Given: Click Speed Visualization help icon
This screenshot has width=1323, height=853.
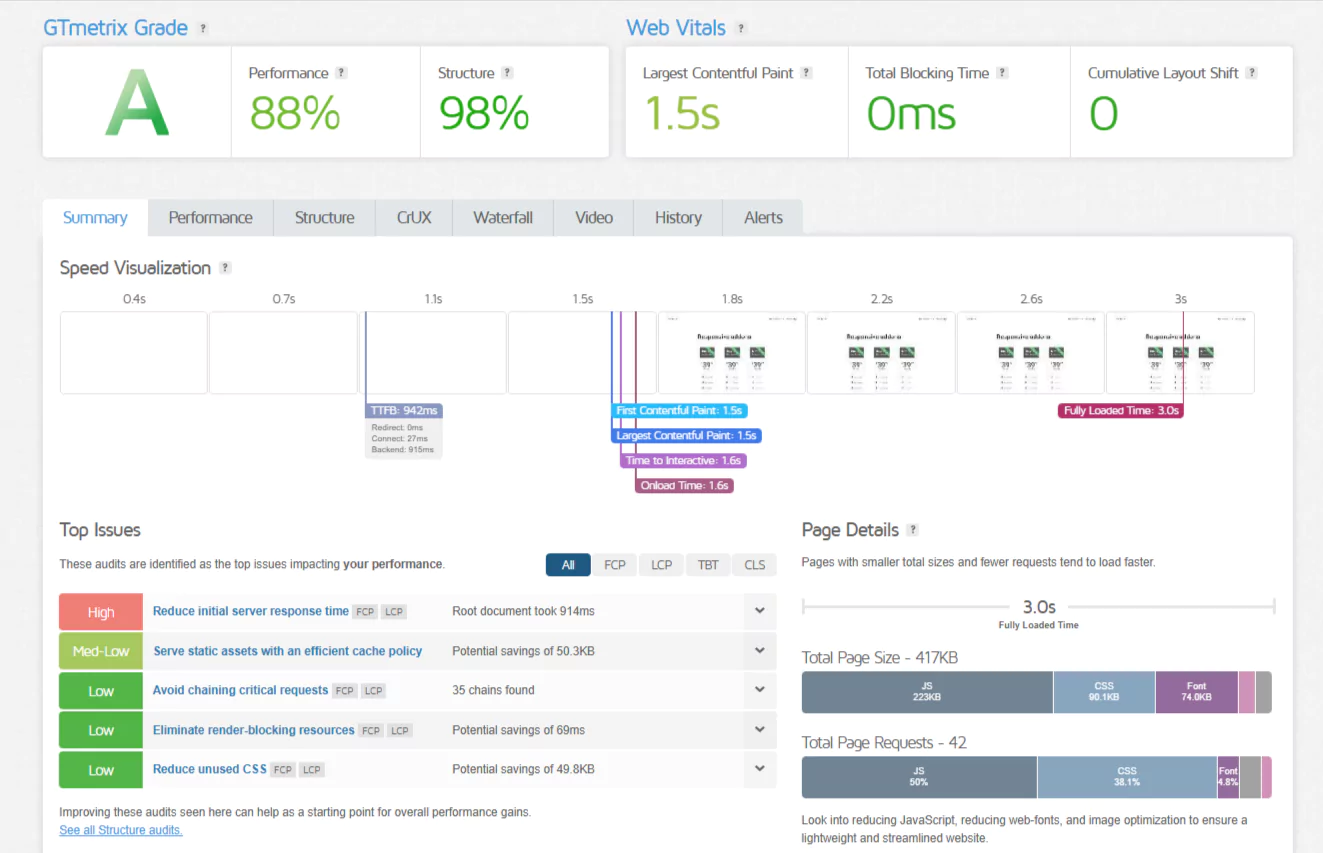Looking at the screenshot, I should point(225,268).
